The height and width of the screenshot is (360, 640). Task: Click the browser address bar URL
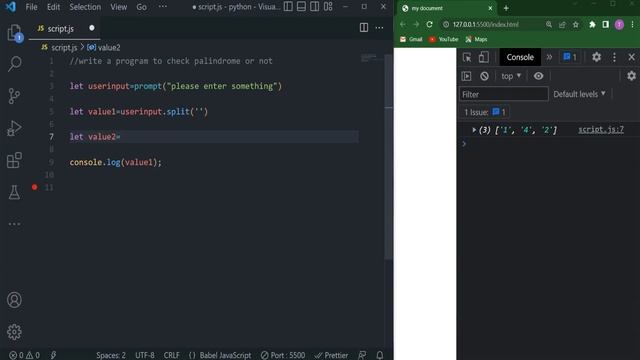click(x=485, y=24)
